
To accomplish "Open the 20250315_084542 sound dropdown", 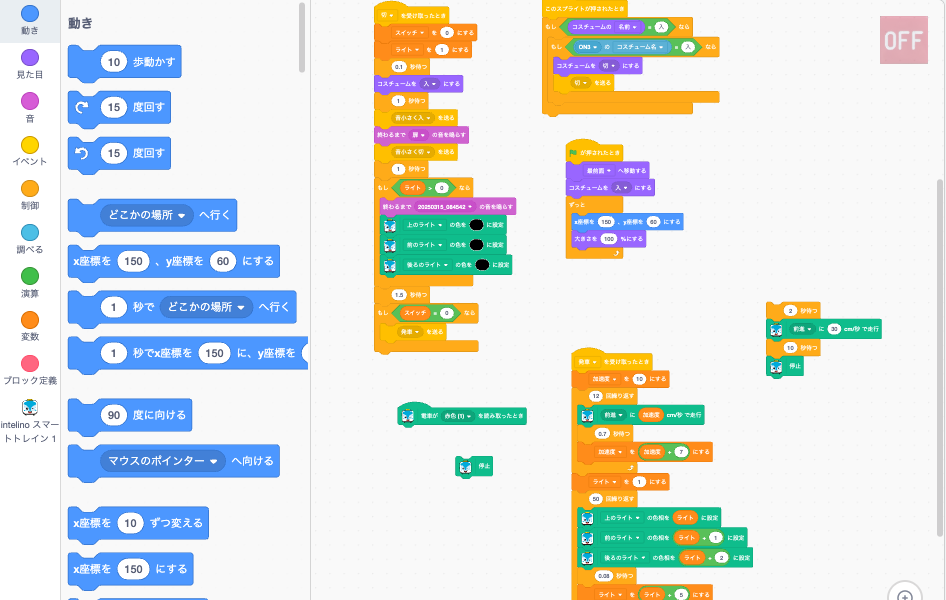I will coord(445,207).
